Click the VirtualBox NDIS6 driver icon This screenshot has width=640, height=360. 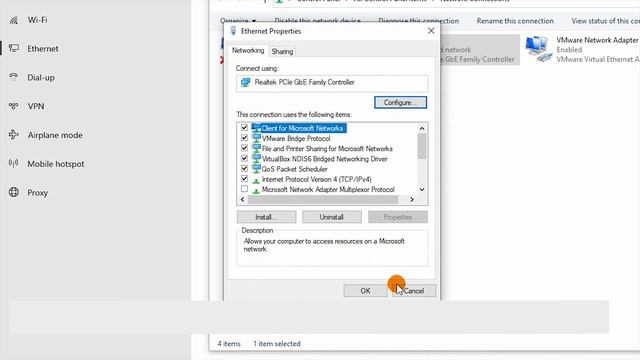(256, 159)
